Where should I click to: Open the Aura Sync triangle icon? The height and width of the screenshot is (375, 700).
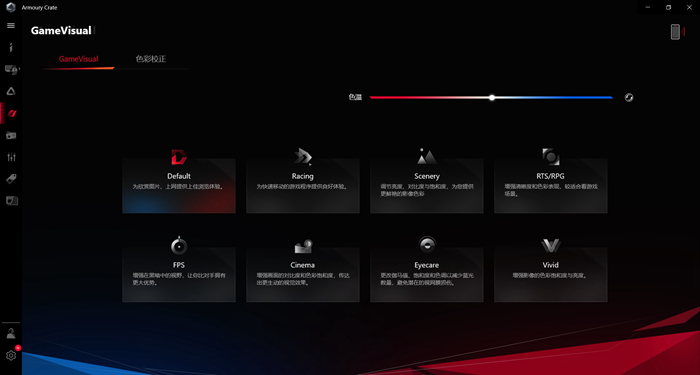tap(11, 91)
